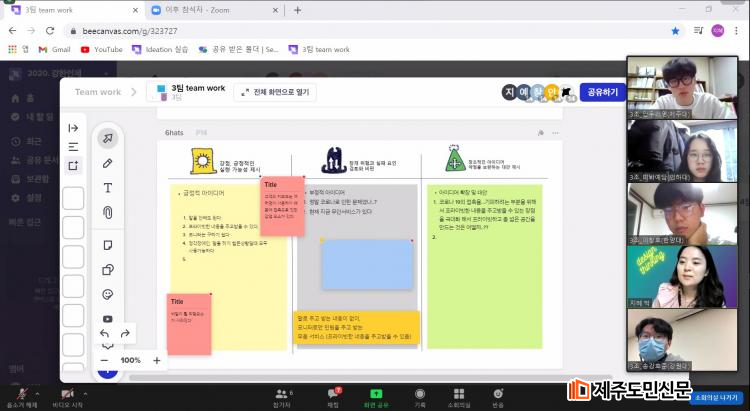This screenshot has height=411, width=750.
Task: Select the pen drawing tool
Action: tap(107, 163)
